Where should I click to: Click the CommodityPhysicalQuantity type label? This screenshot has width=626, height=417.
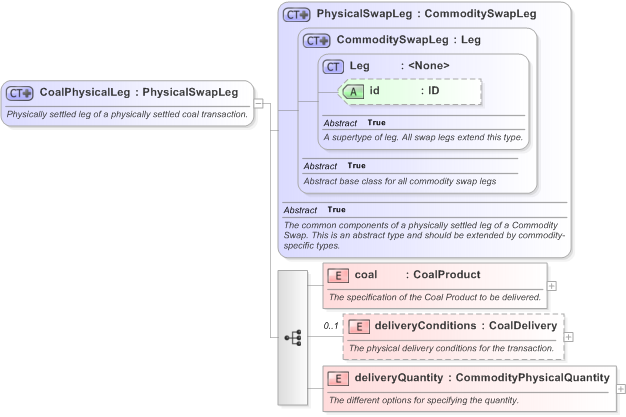click(533, 377)
